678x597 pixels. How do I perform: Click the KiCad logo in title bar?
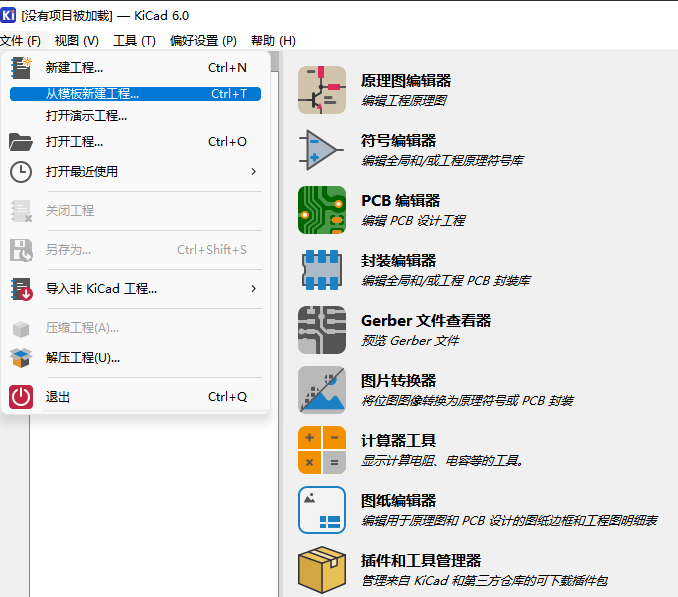[8, 15]
